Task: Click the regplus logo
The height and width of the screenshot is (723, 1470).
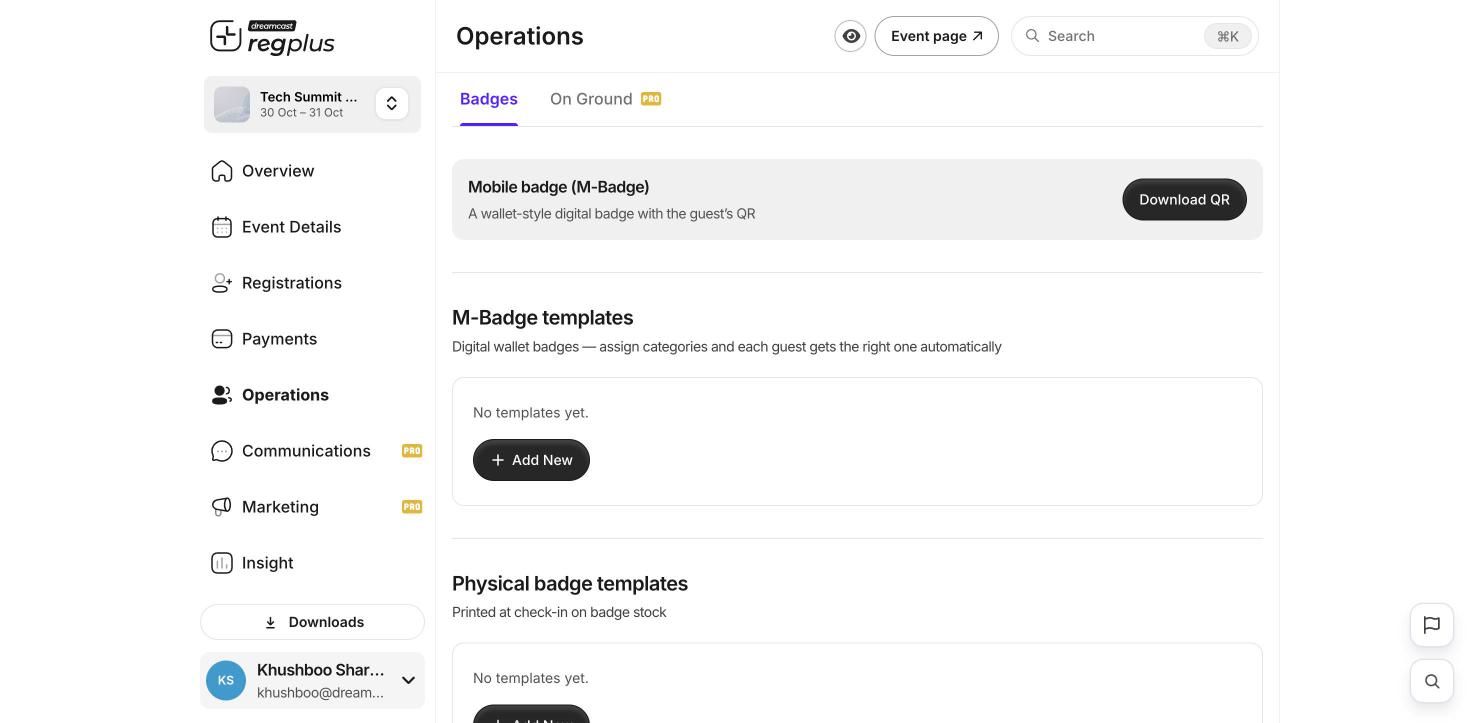Action: tap(272, 37)
